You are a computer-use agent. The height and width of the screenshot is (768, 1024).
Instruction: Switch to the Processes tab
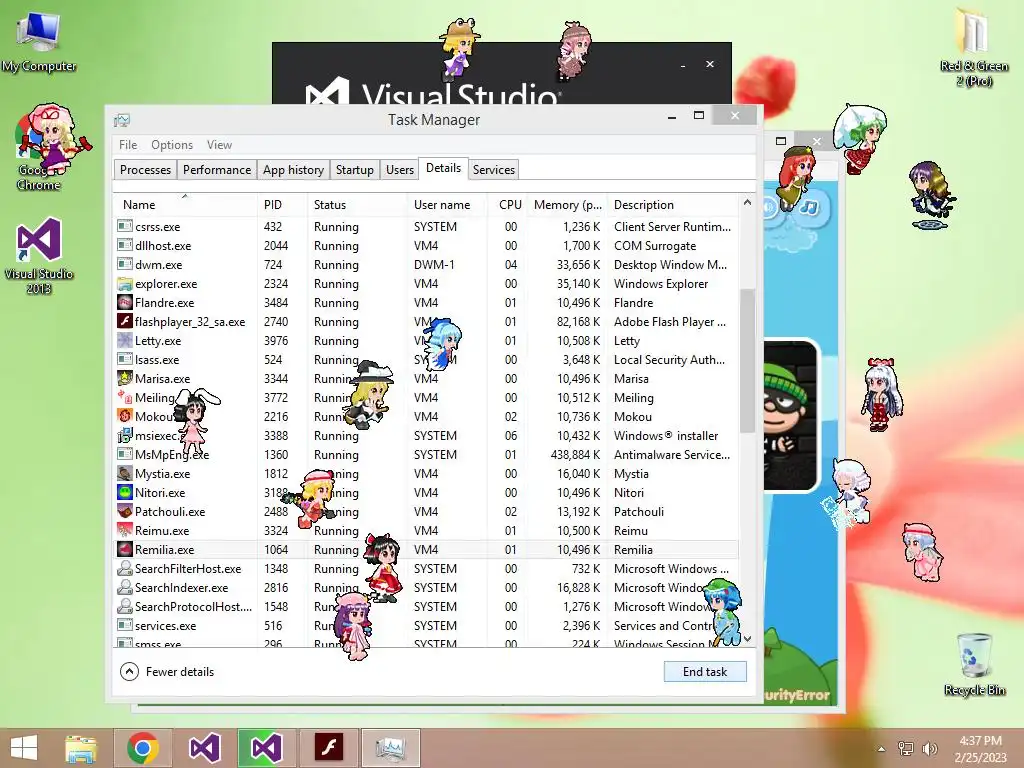tap(145, 170)
